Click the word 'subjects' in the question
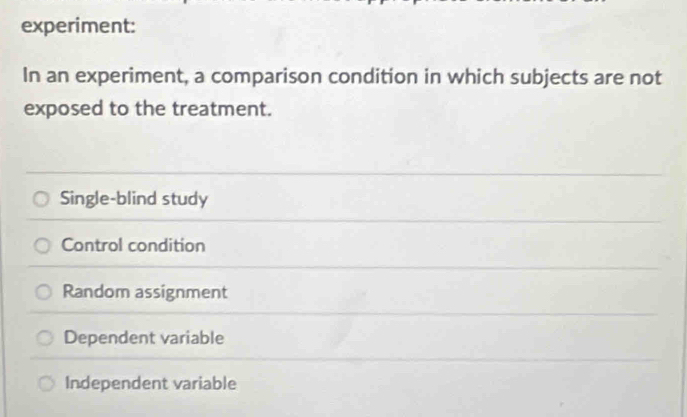 549,78
